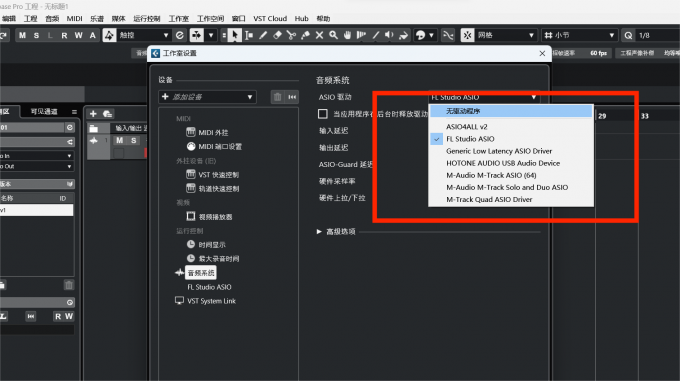Open the MIDI menu in menu bar
This screenshot has width=680, height=381.
pos(75,19)
